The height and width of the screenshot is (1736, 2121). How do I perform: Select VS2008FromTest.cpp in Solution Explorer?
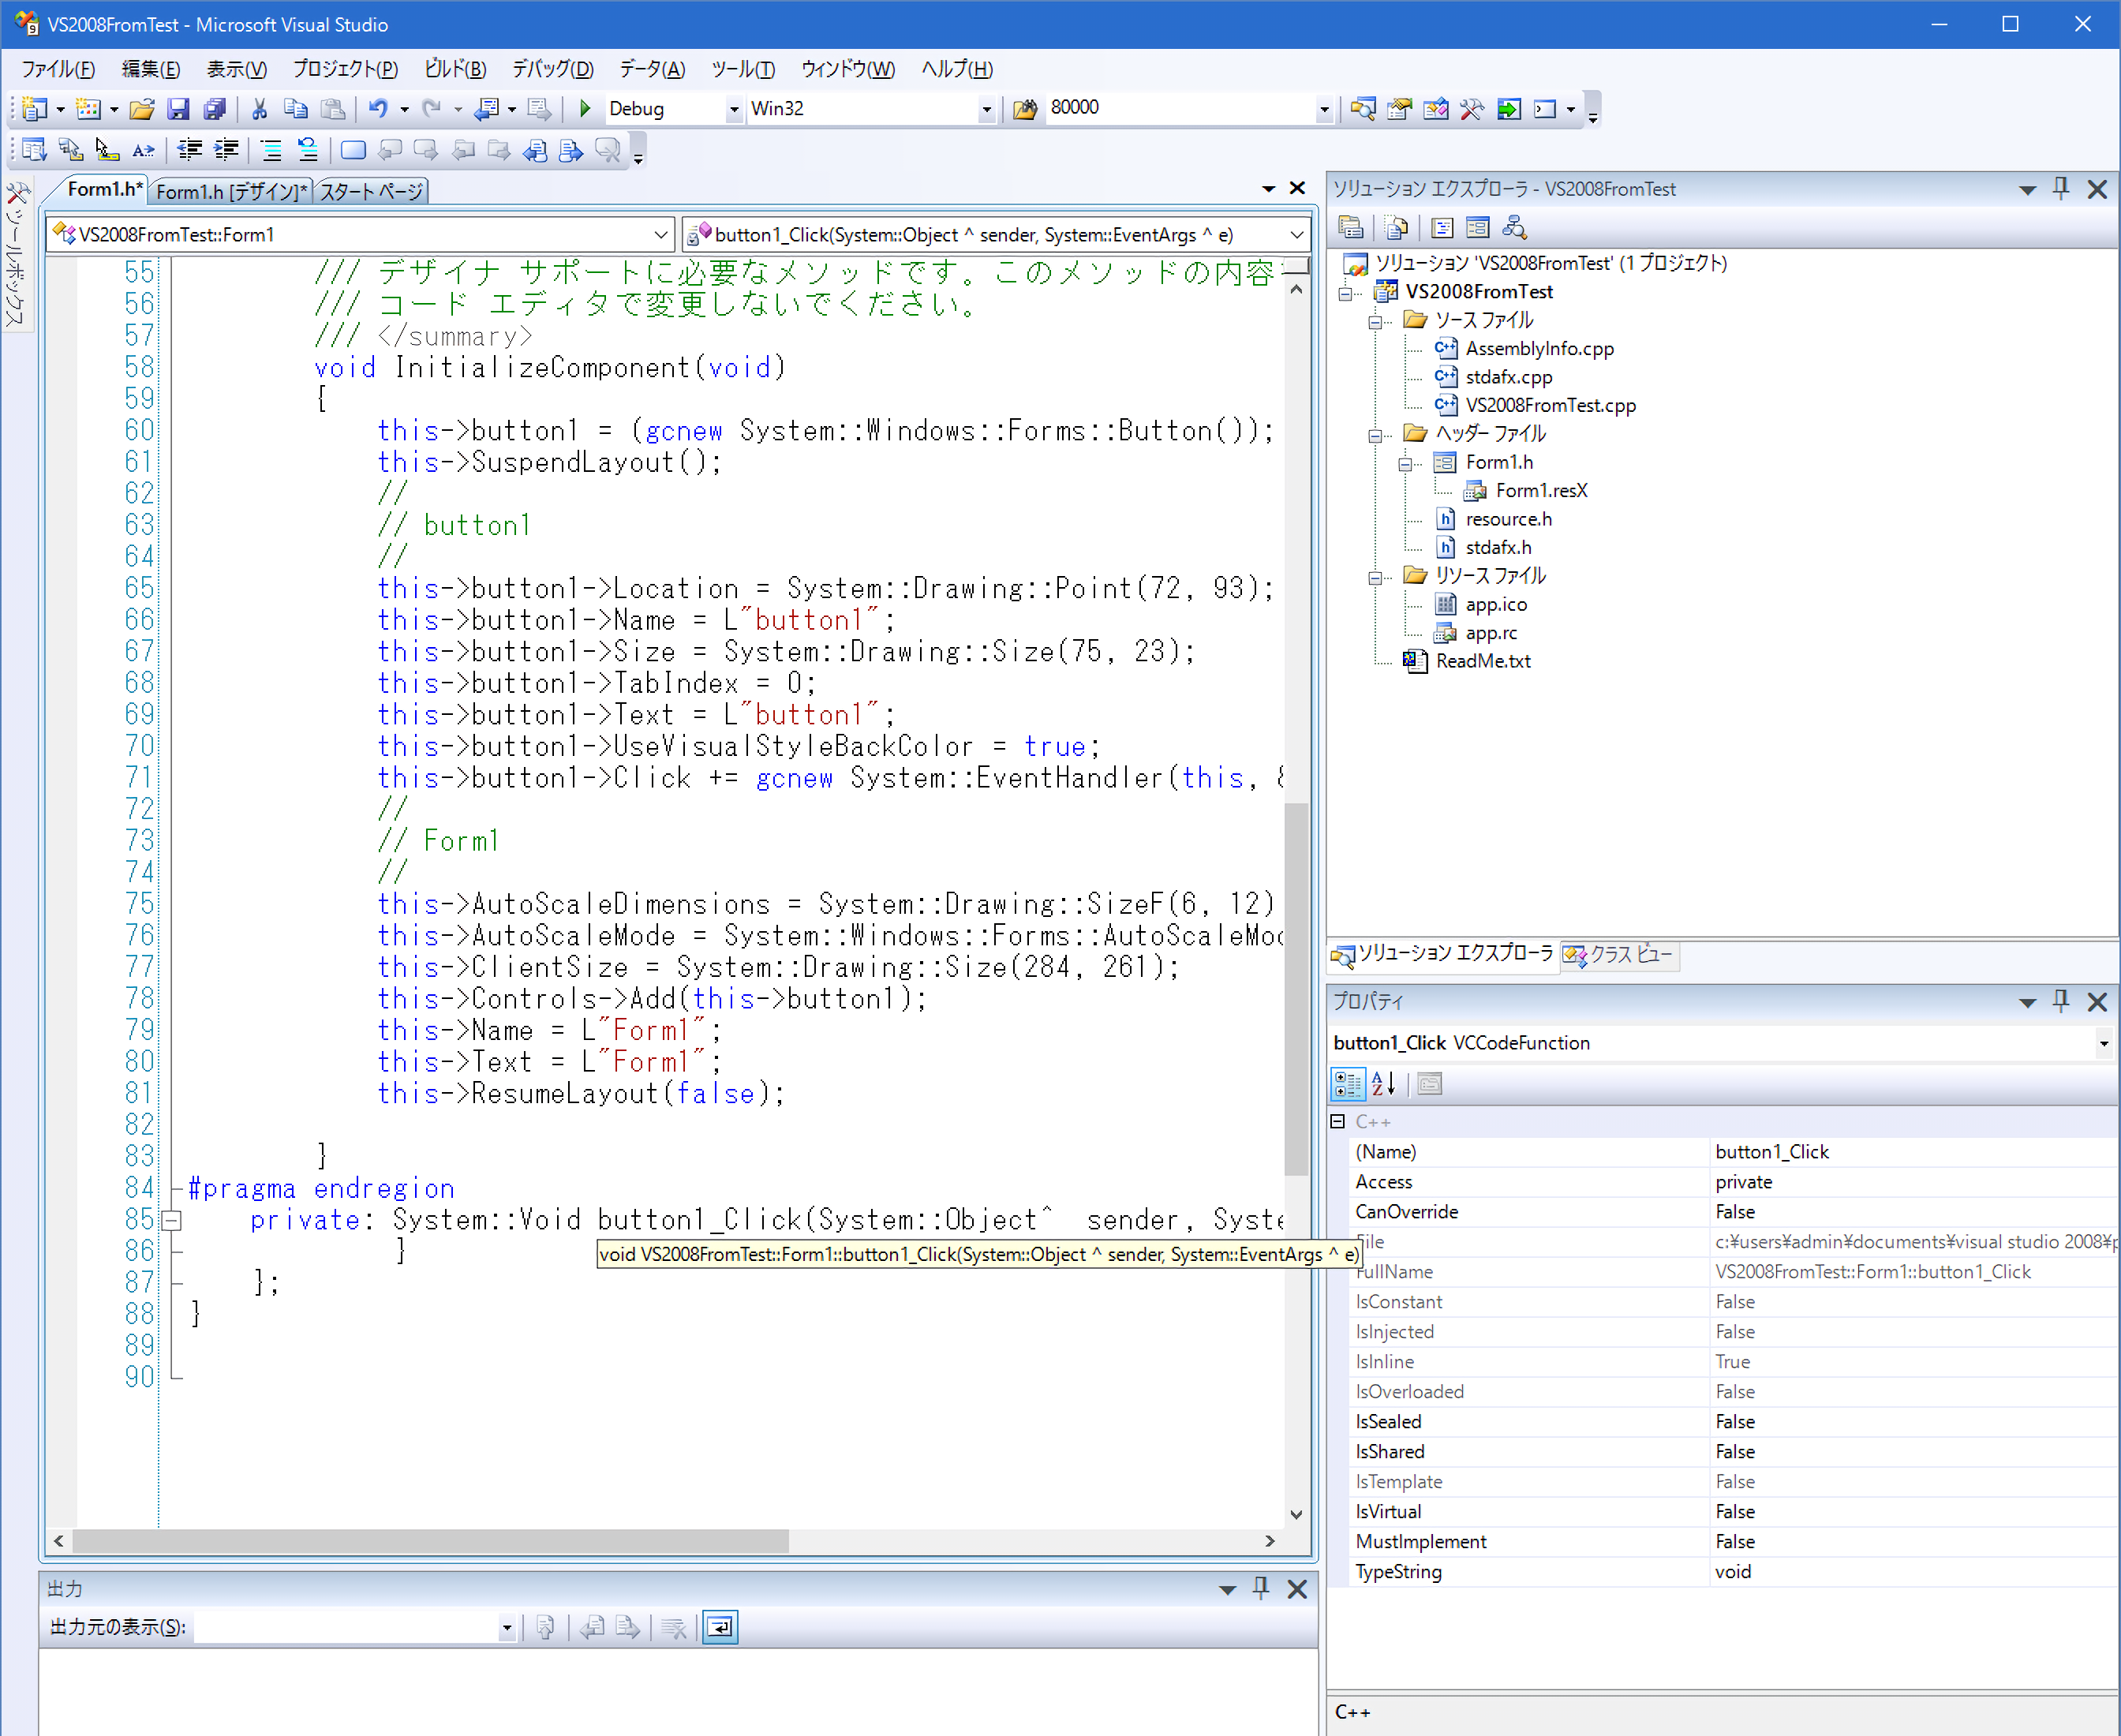click(1549, 405)
